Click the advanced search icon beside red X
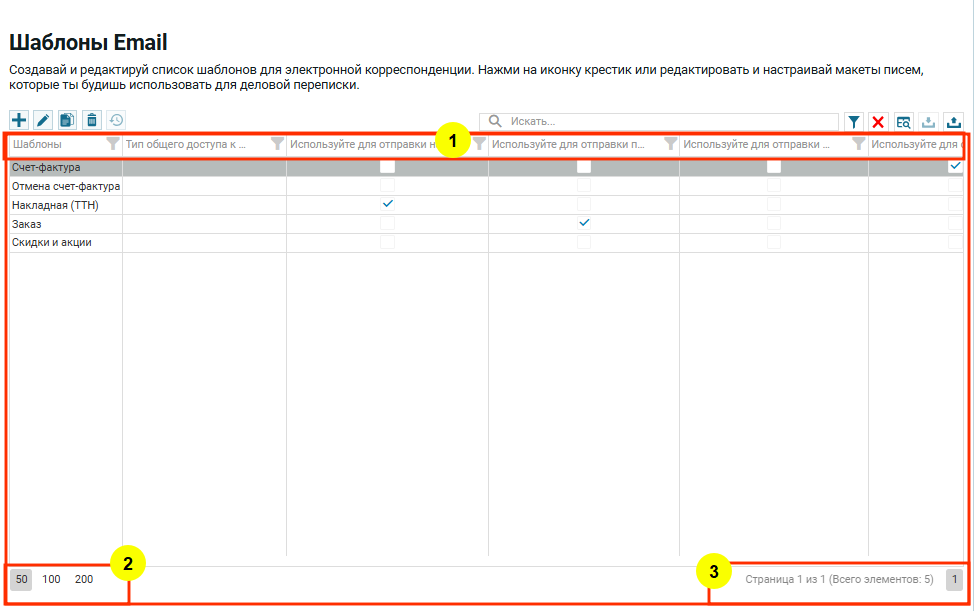This screenshot has height=611, width=978. pos(904,122)
